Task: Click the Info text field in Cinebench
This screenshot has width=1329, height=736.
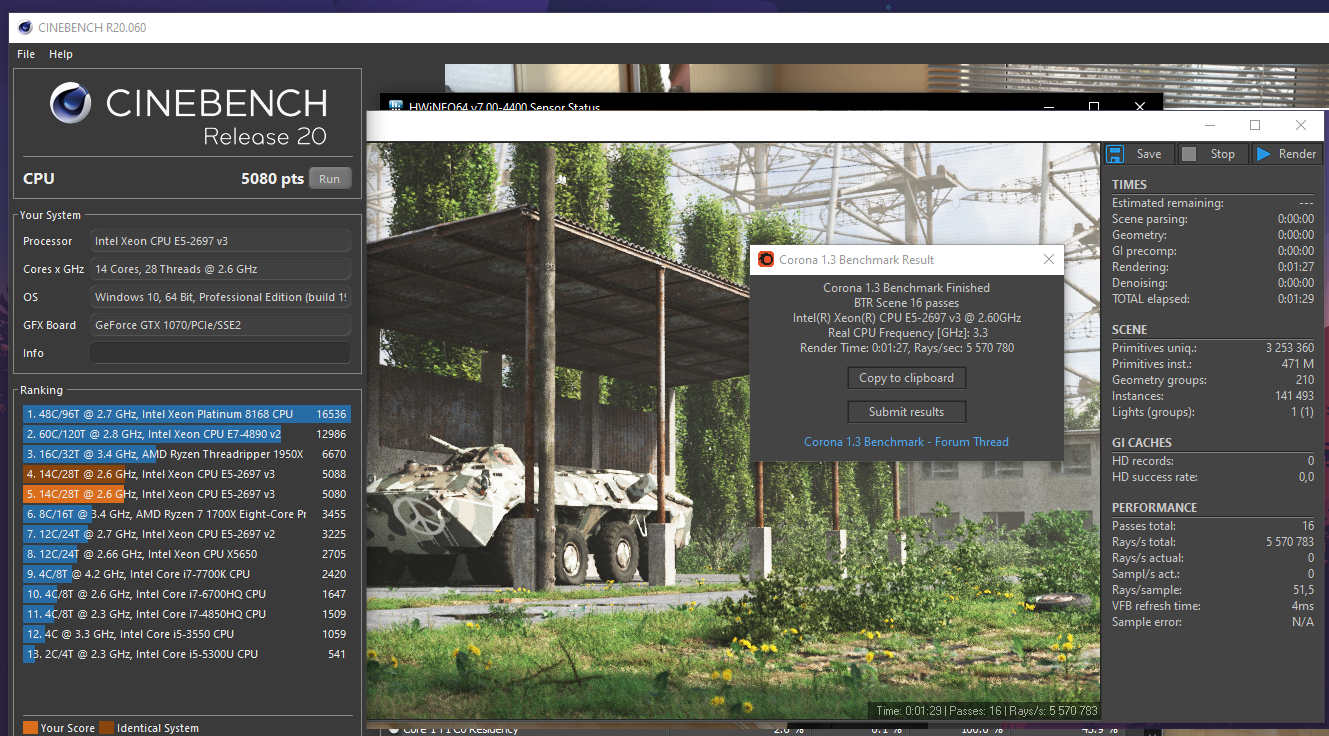Action: pyautogui.click(x=220, y=353)
